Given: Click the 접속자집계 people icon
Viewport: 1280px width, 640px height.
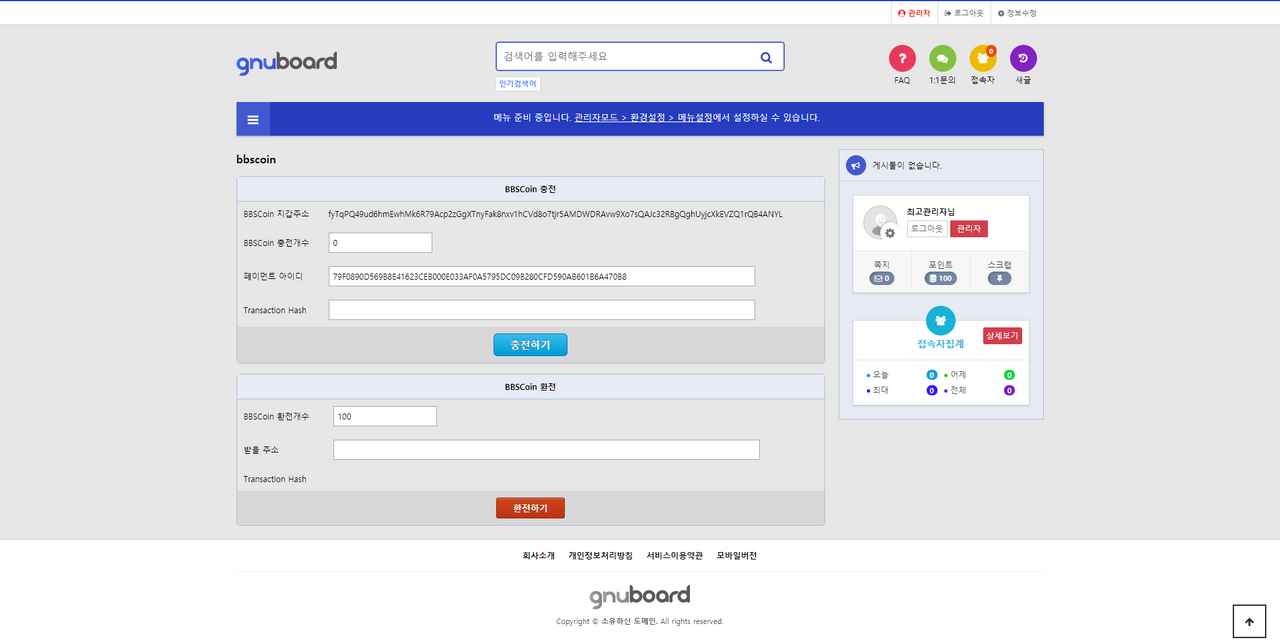Looking at the screenshot, I should click(941, 321).
